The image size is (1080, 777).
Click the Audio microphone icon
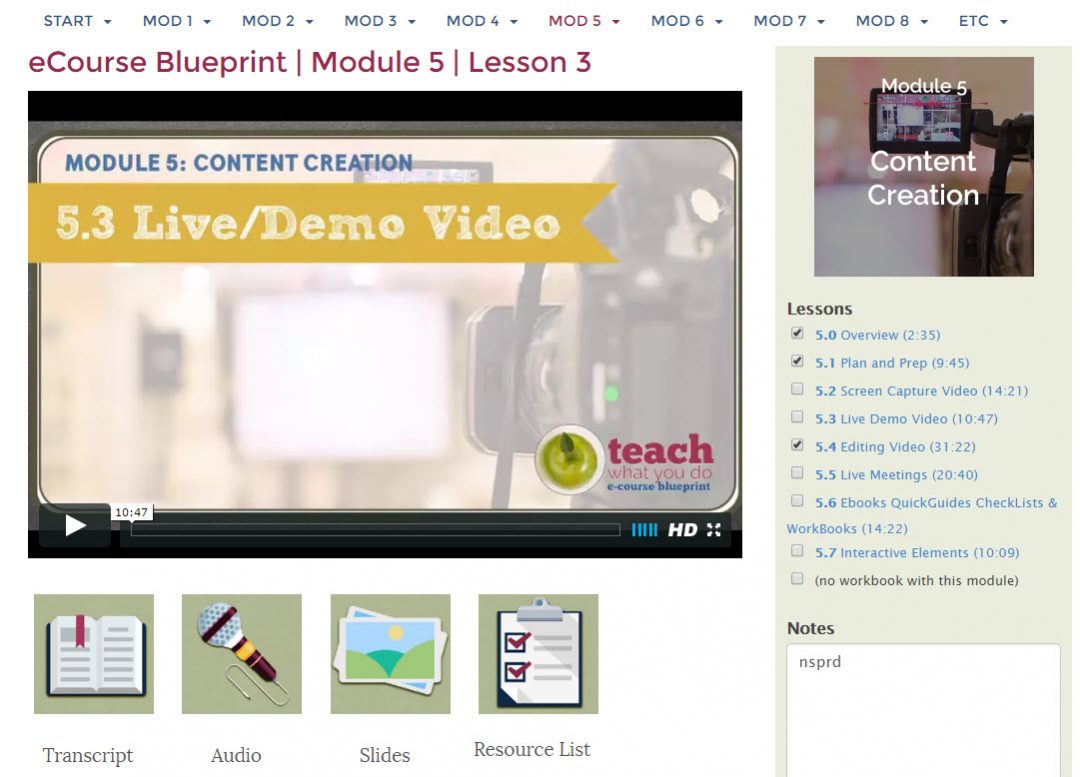[241, 650]
